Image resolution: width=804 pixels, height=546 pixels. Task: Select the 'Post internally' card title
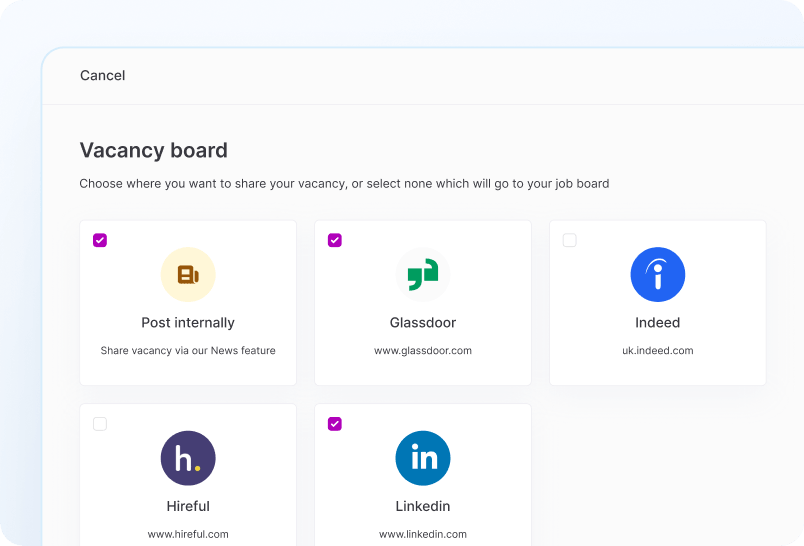(188, 322)
